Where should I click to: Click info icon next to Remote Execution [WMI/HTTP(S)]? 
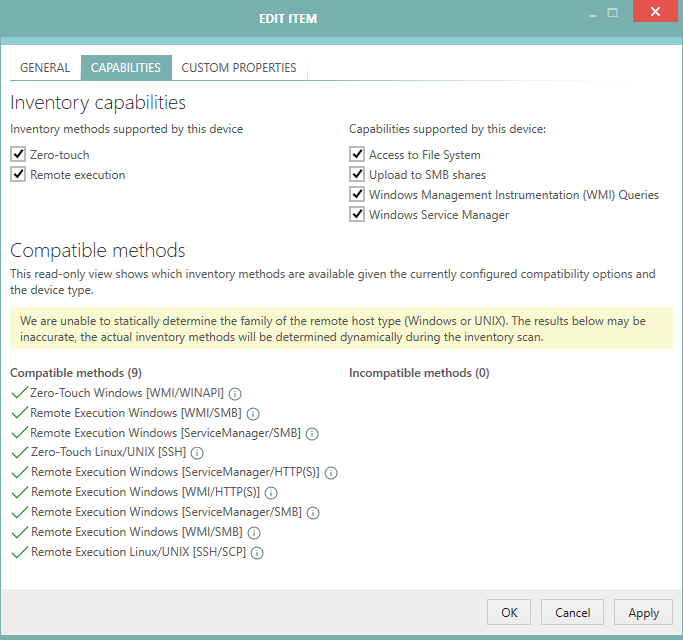271,493
